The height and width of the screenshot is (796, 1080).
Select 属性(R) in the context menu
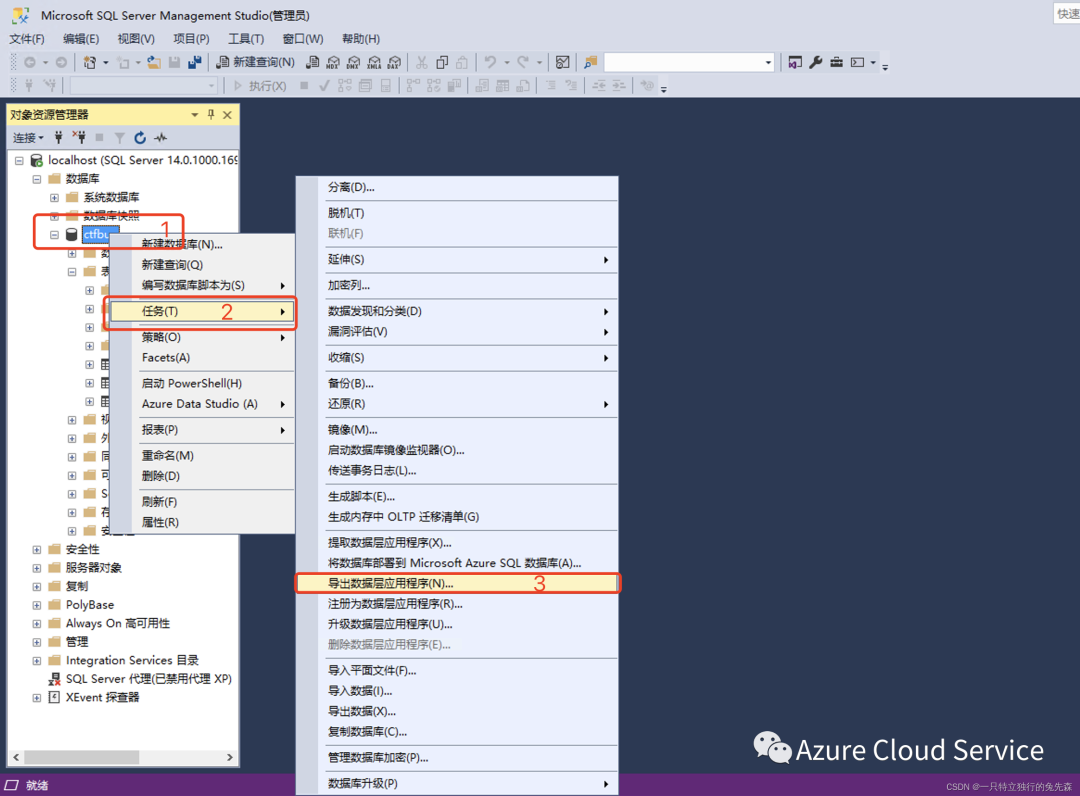pyautogui.click(x=202, y=523)
